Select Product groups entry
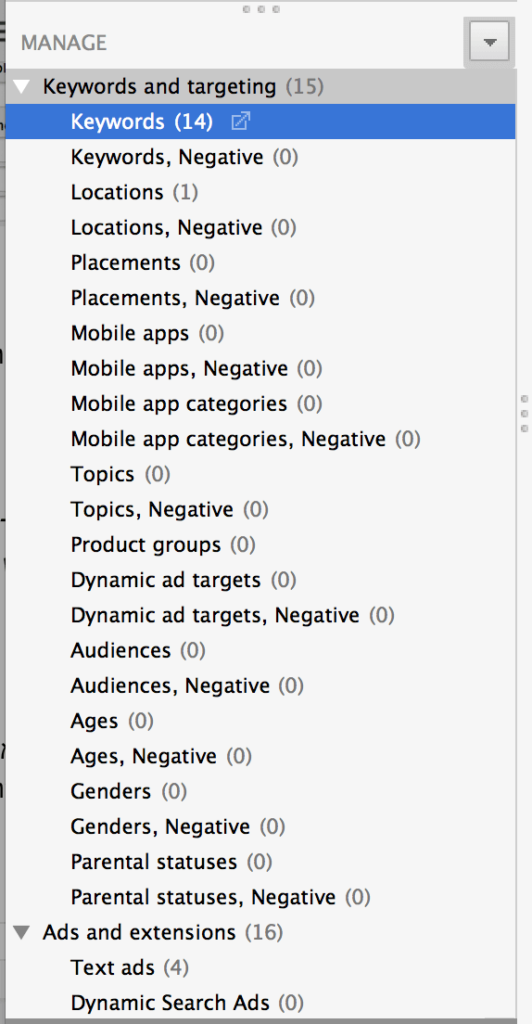This screenshot has width=532, height=1024. click(260, 545)
